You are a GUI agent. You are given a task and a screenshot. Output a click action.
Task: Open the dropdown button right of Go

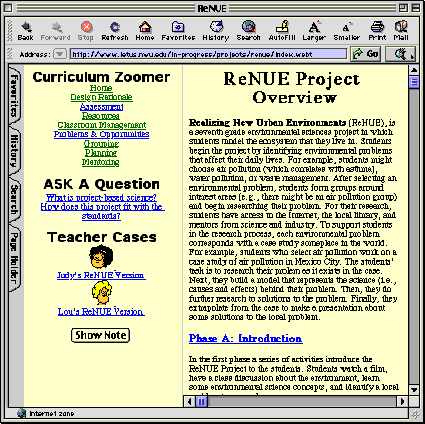tap(401, 54)
